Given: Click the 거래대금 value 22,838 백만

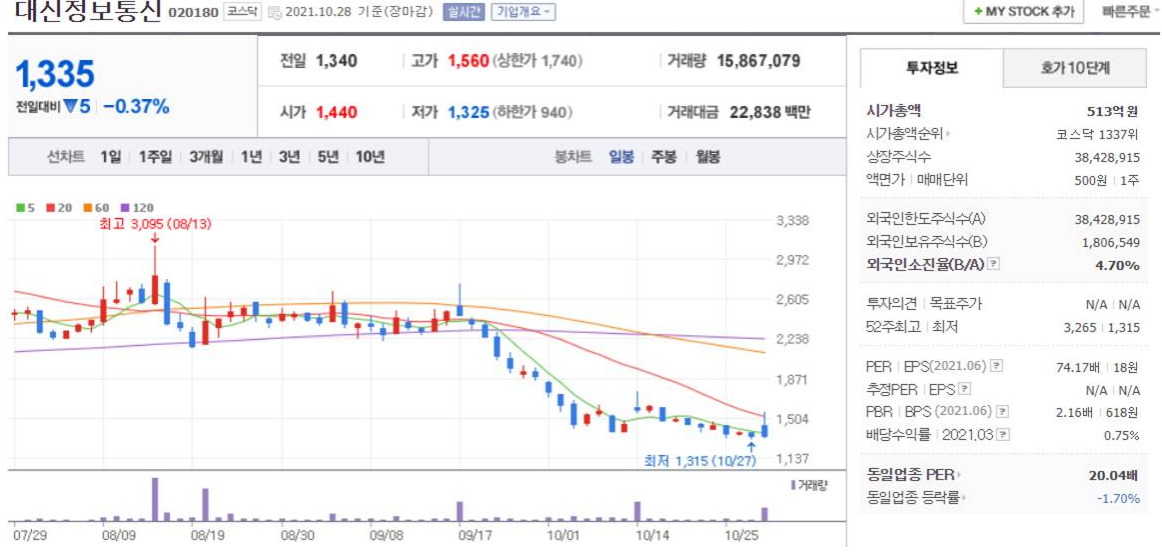Looking at the screenshot, I should (x=768, y=113).
